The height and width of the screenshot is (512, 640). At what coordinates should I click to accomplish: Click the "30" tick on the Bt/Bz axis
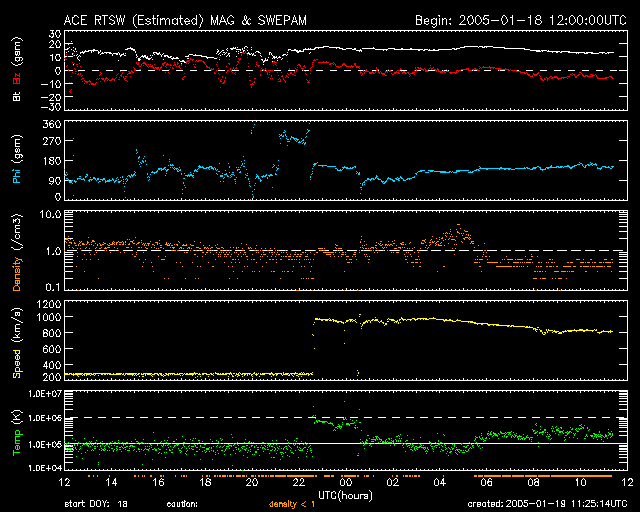tap(55, 33)
